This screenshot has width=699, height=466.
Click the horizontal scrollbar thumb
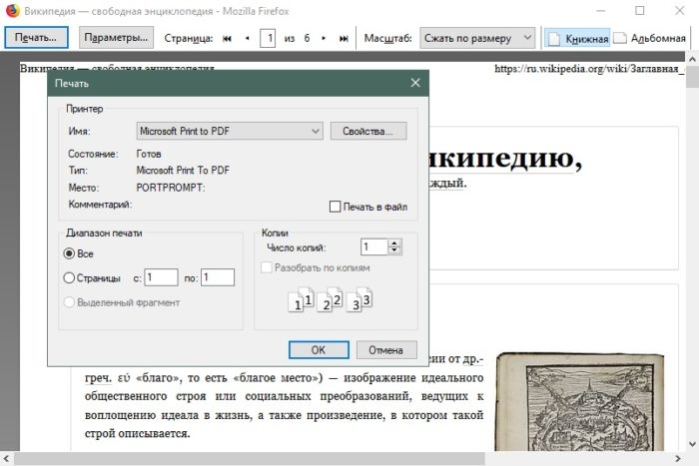[250, 459]
